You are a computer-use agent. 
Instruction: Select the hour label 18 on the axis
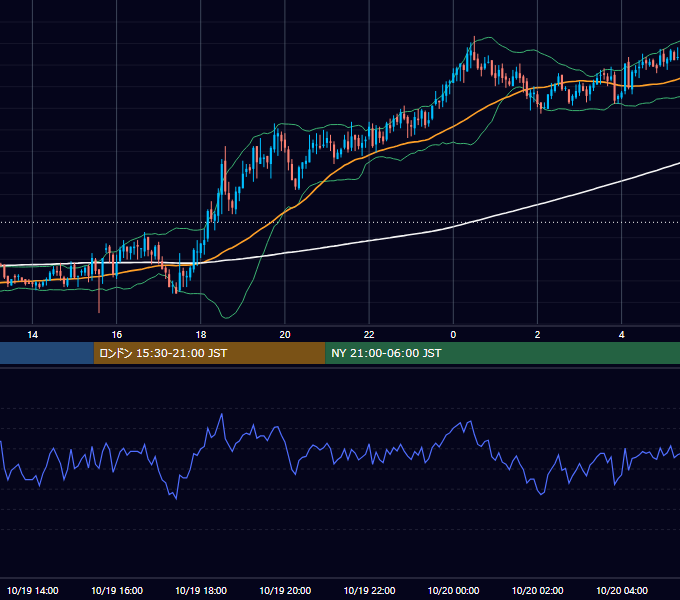click(201, 335)
